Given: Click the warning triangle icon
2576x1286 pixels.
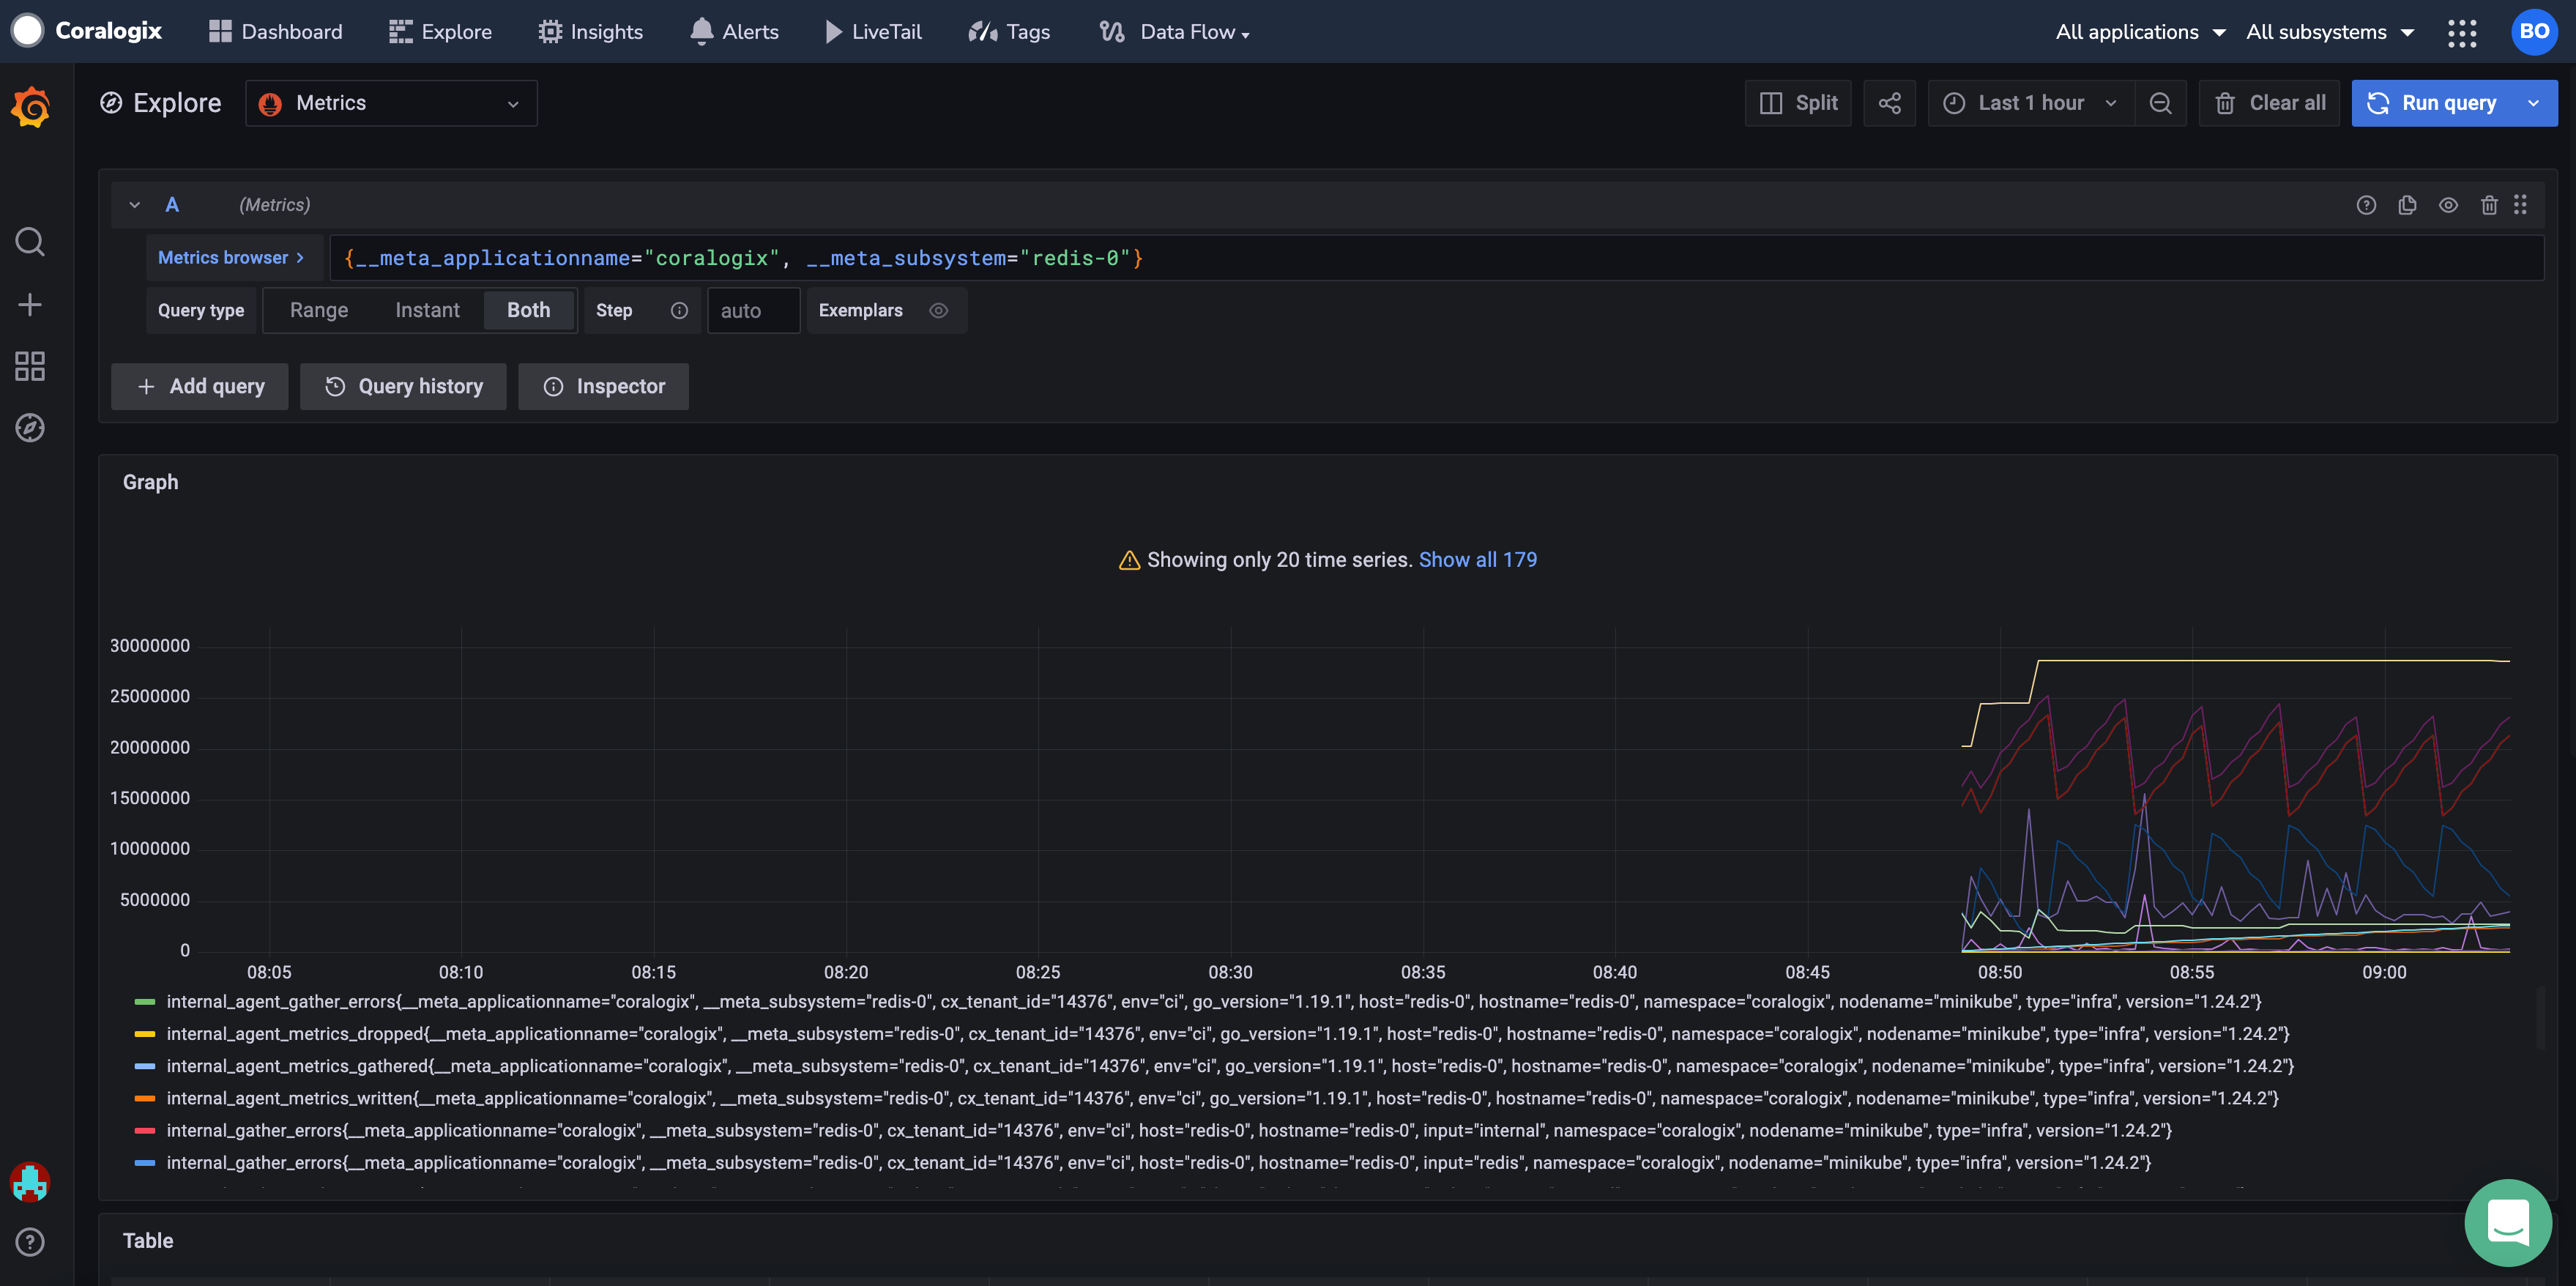Looking at the screenshot, I should coord(1129,560).
